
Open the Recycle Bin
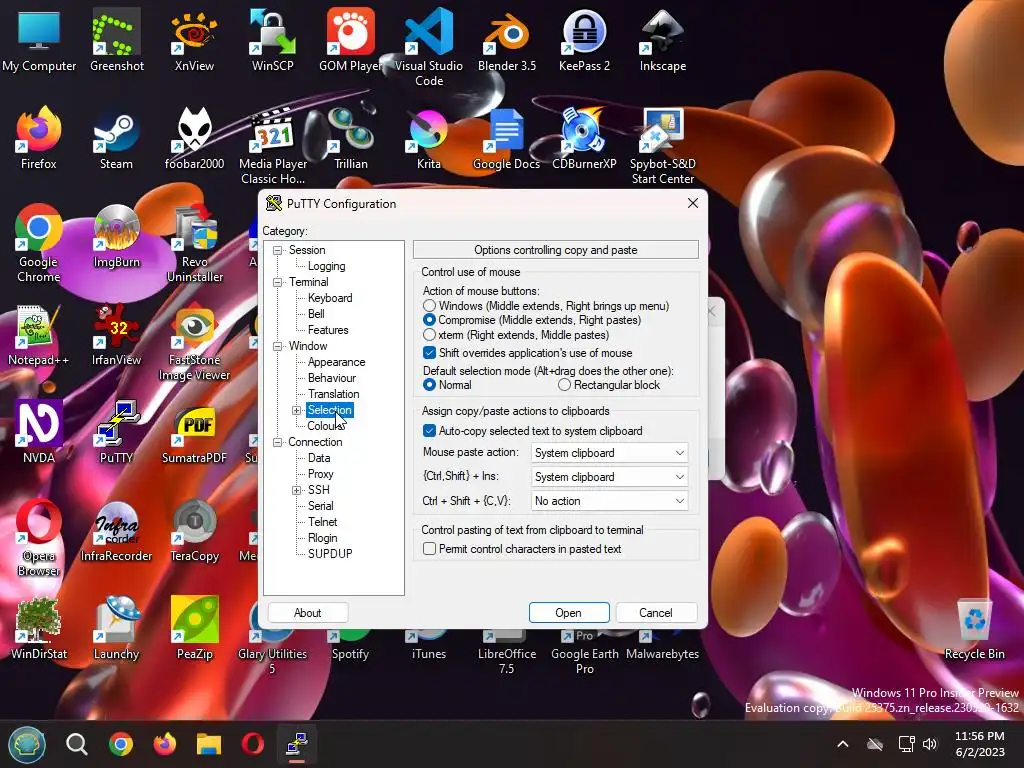[974, 628]
